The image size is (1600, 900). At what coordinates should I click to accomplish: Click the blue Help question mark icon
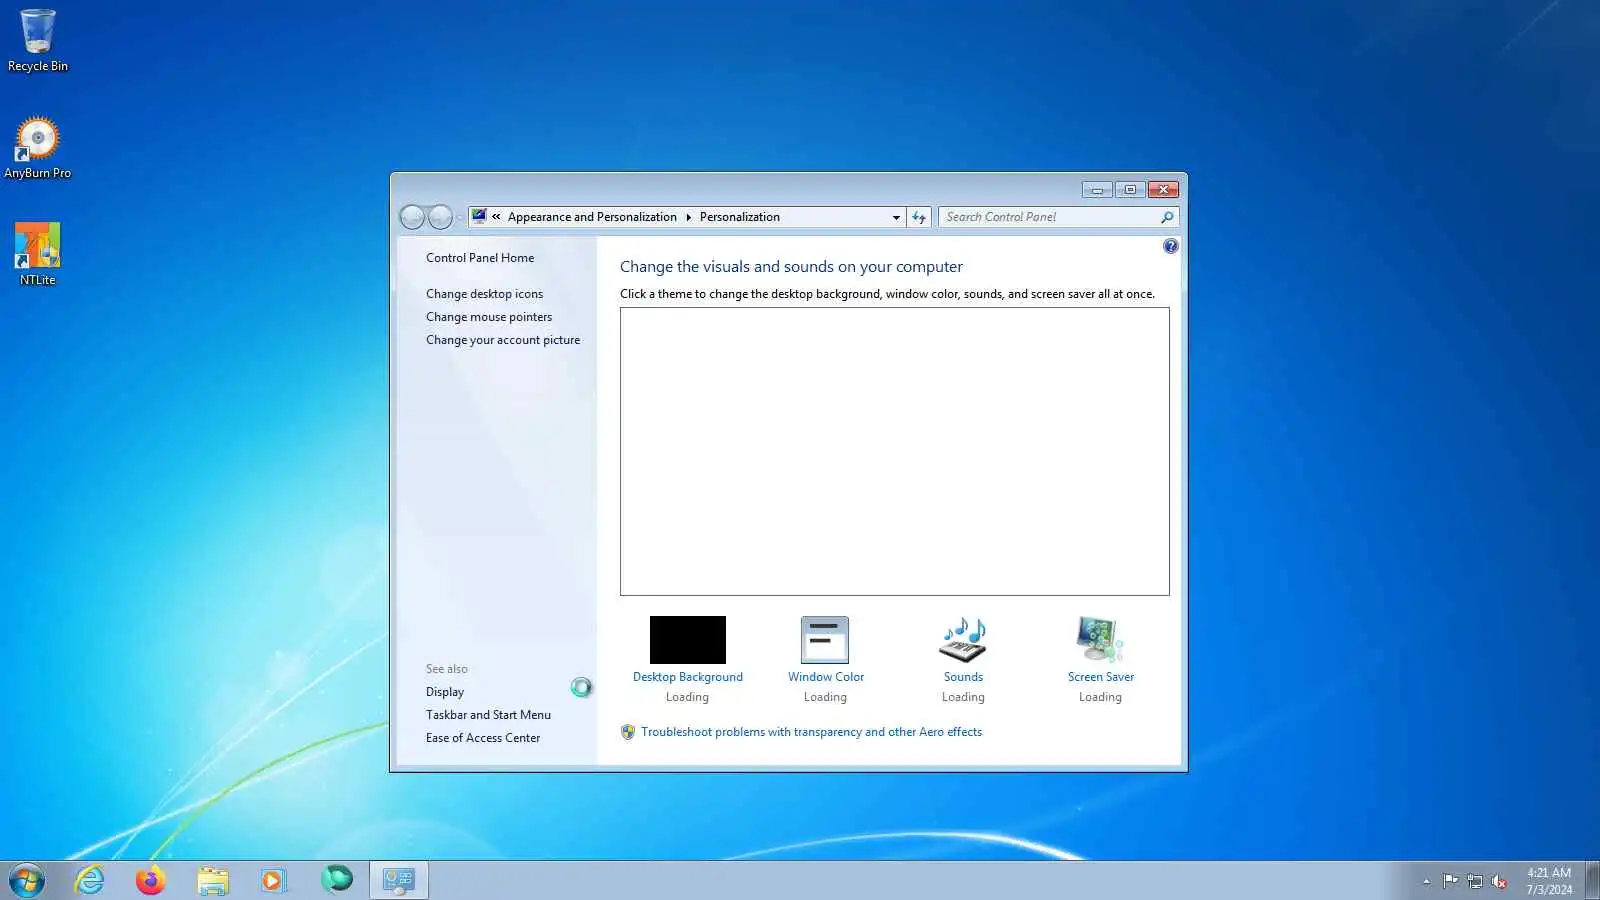pyautogui.click(x=1171, y=246)
